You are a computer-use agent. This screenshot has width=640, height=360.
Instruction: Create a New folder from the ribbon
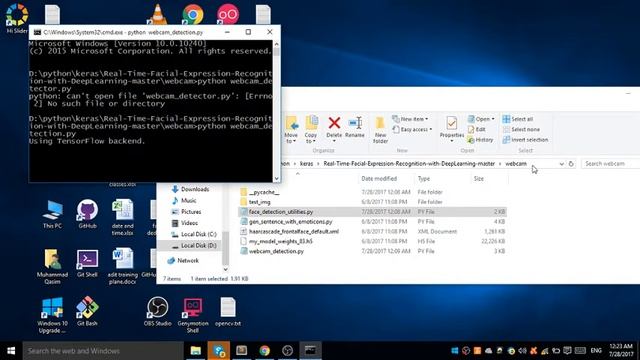(380, 130)
